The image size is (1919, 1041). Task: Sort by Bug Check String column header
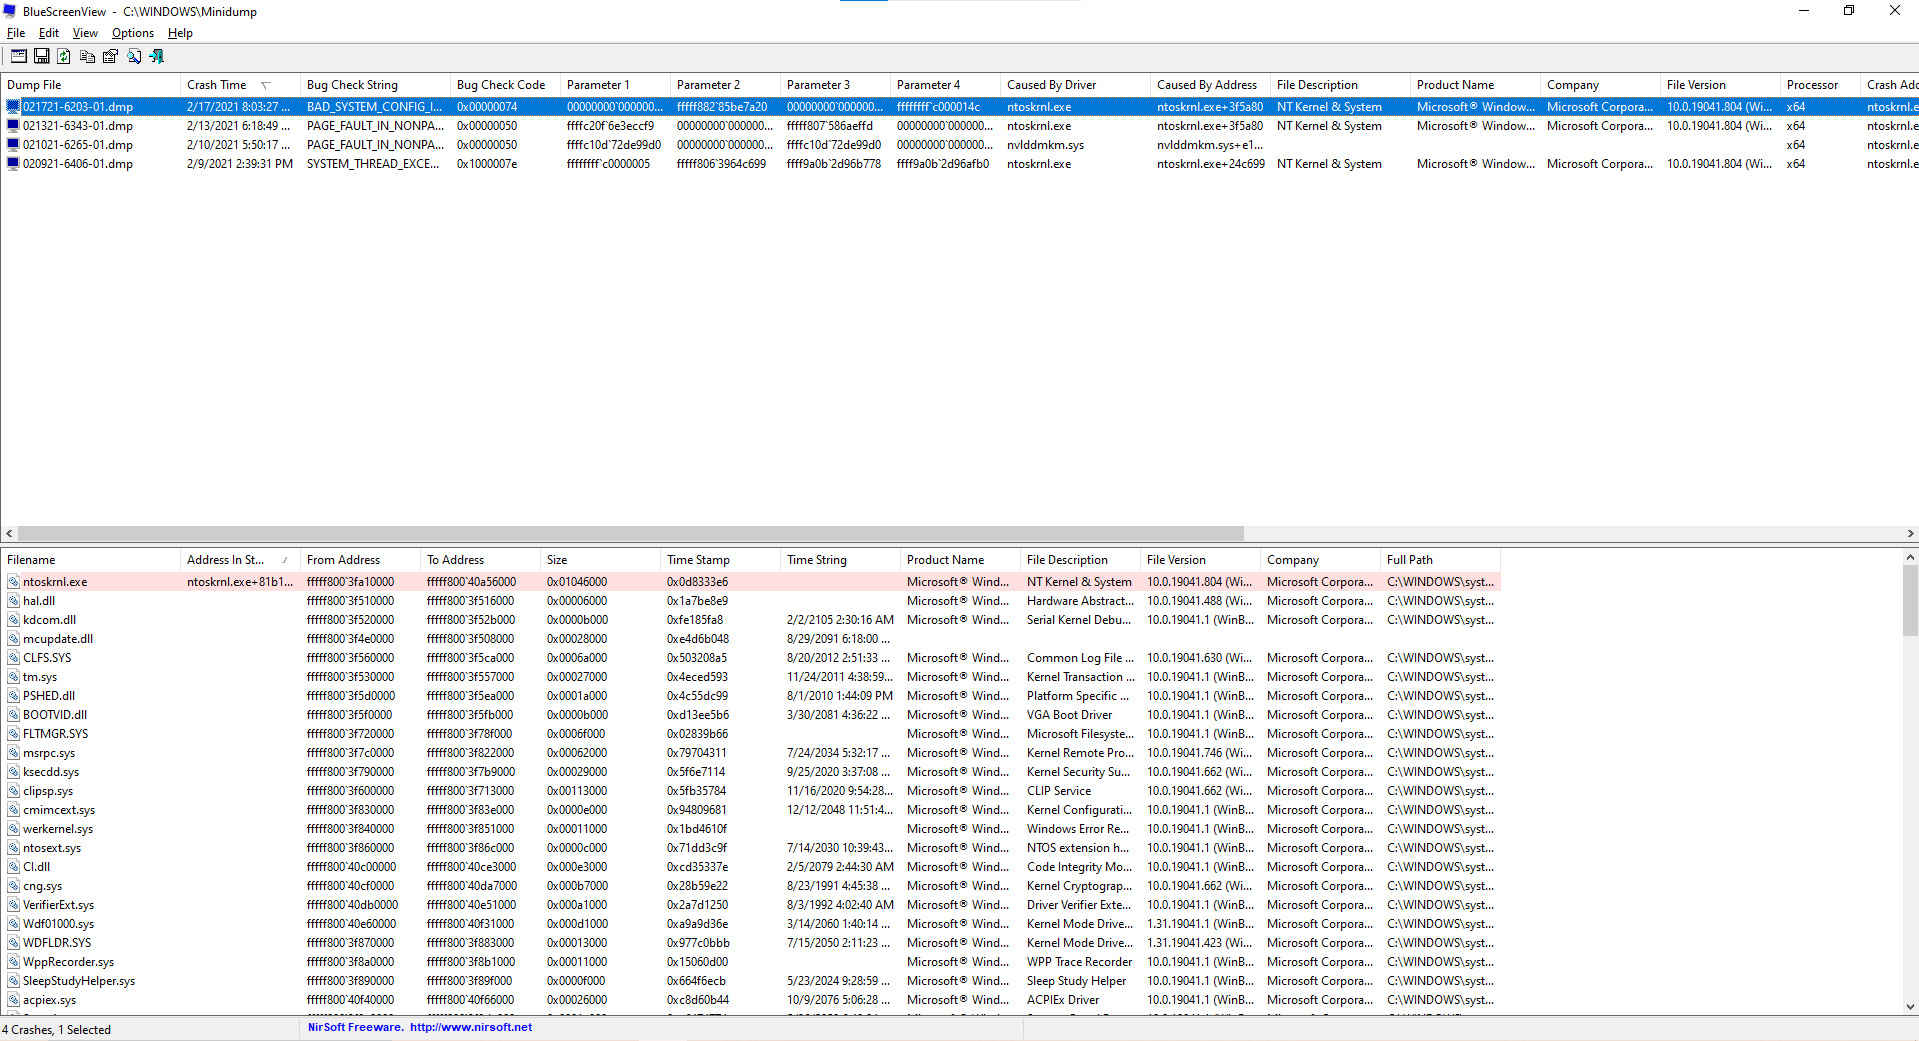375,85
